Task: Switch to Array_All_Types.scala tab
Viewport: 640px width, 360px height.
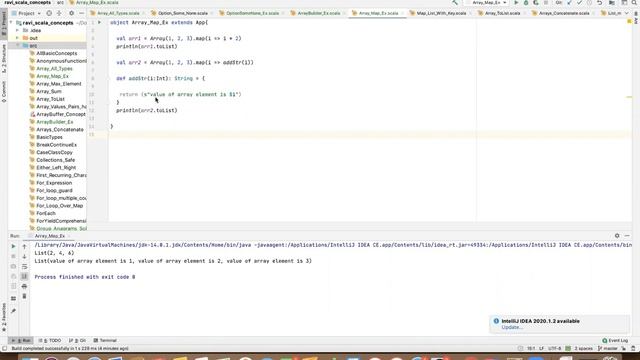Action: pos(118,13)
